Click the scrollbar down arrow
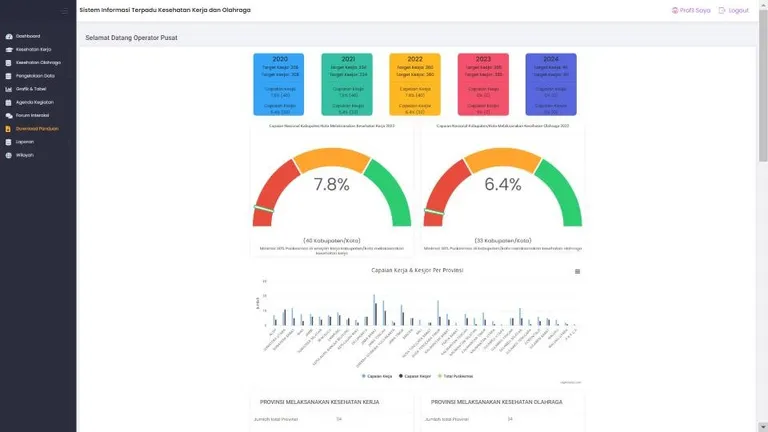 pyautogui.click(x=763, y=428)
